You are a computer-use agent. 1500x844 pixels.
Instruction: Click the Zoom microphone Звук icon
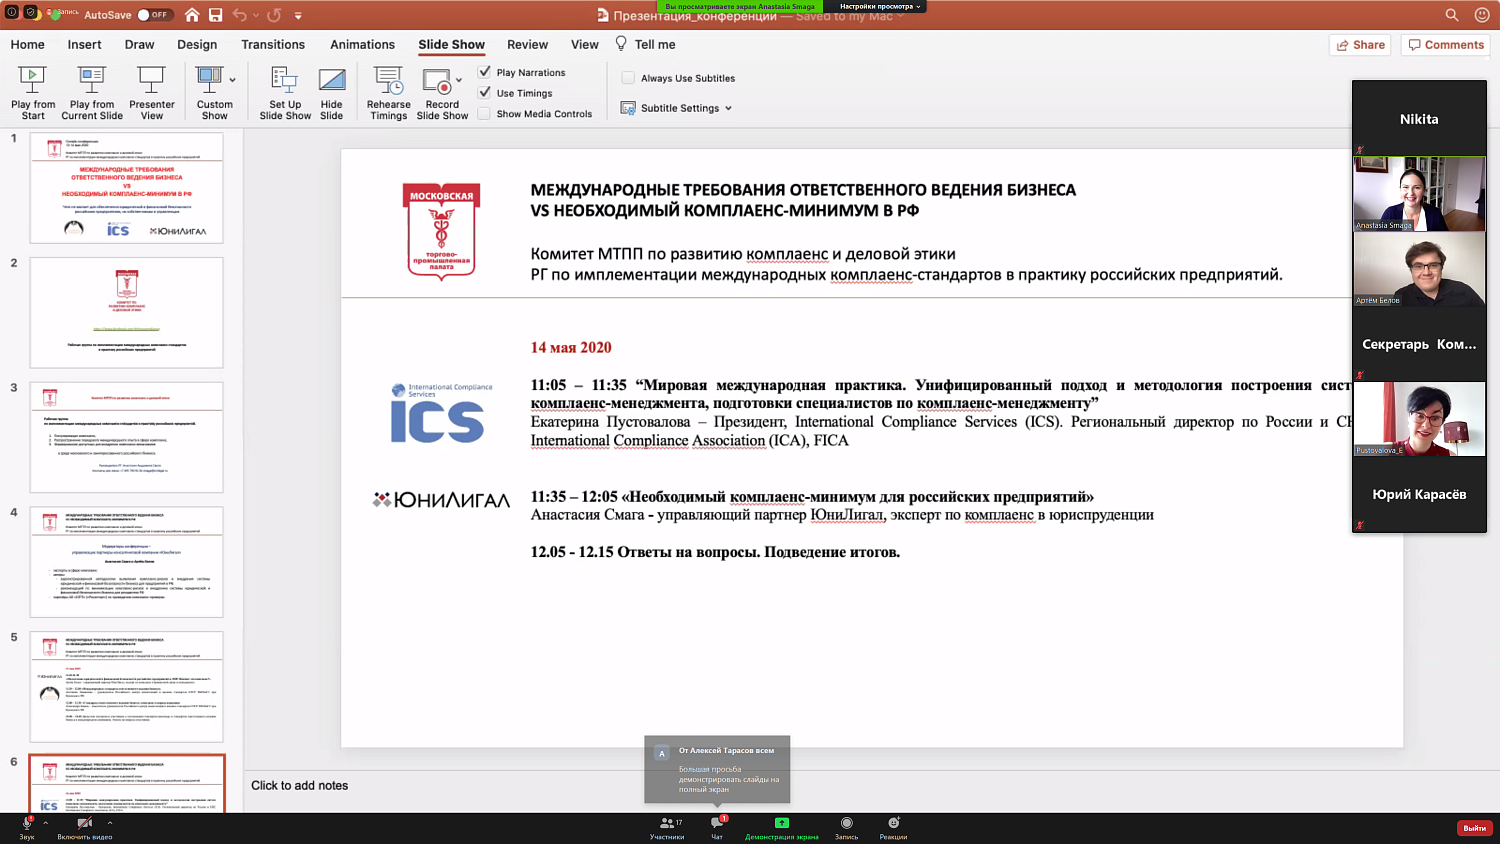(27, 823)
